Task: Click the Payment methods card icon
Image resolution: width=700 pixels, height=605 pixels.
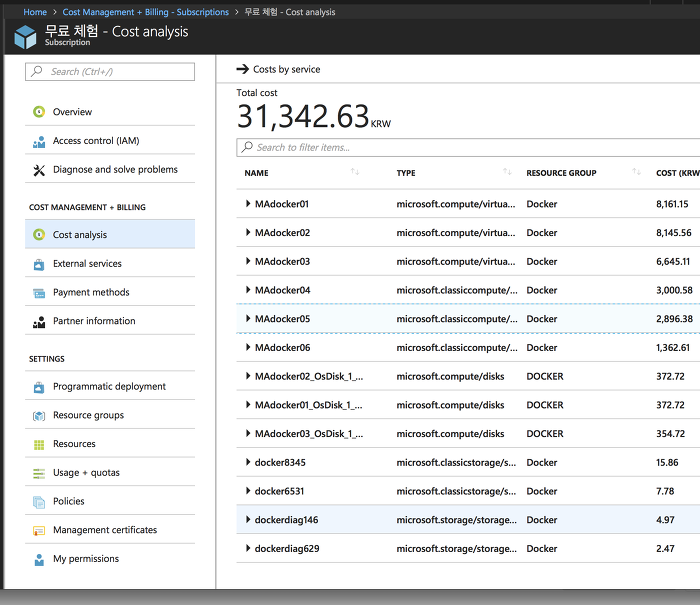Action: click(39, 293)
